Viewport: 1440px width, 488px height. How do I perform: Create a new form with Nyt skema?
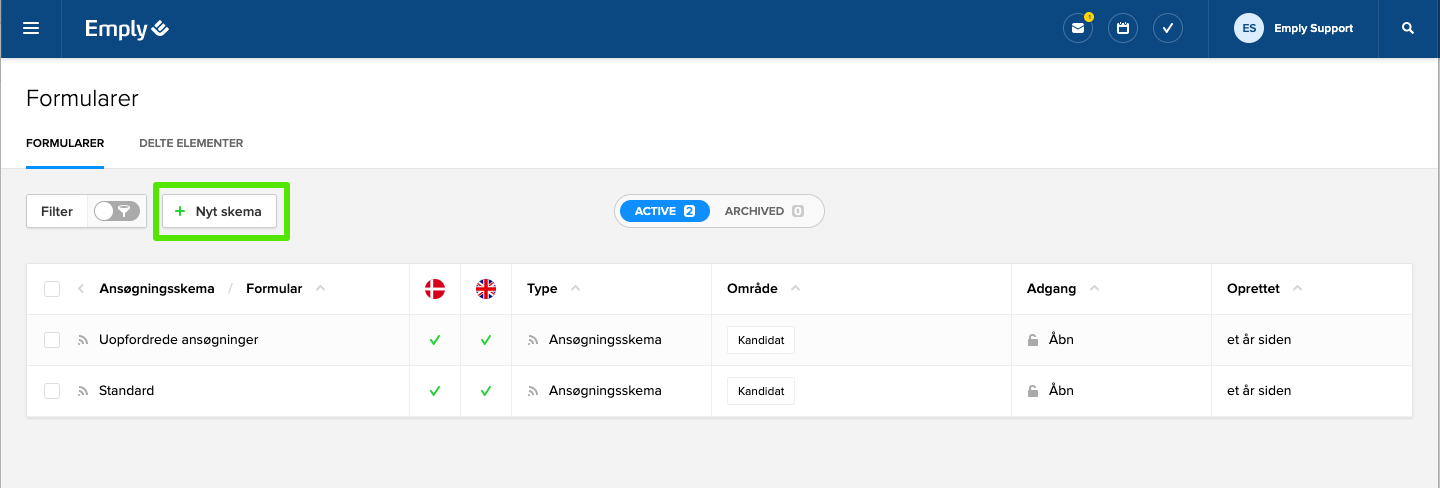click(220, 211)
